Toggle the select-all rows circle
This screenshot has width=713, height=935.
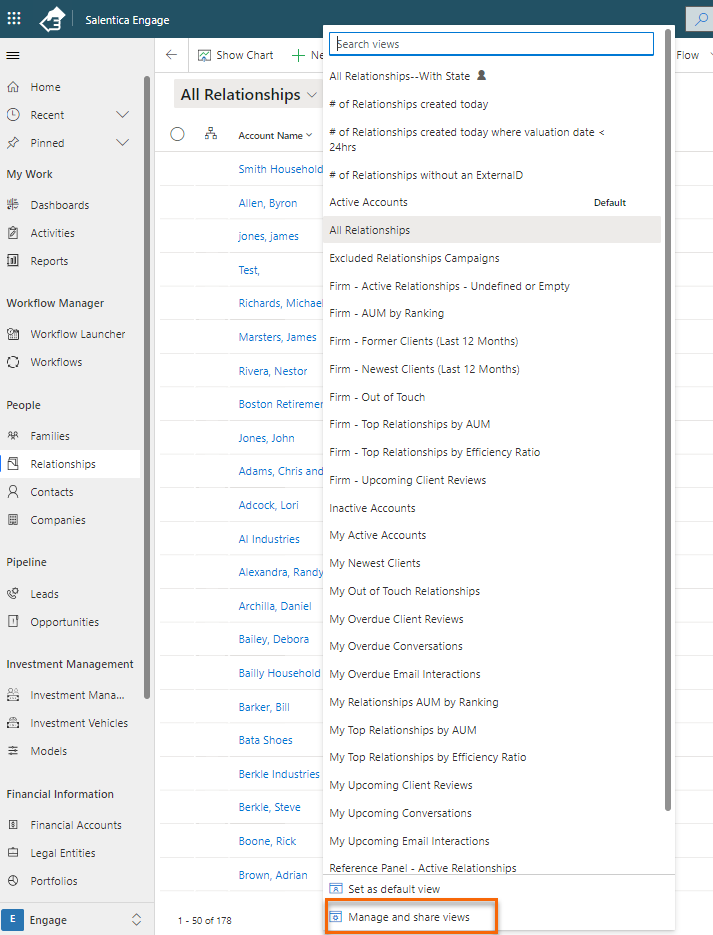pyautogui.click(x=178, y=134)
